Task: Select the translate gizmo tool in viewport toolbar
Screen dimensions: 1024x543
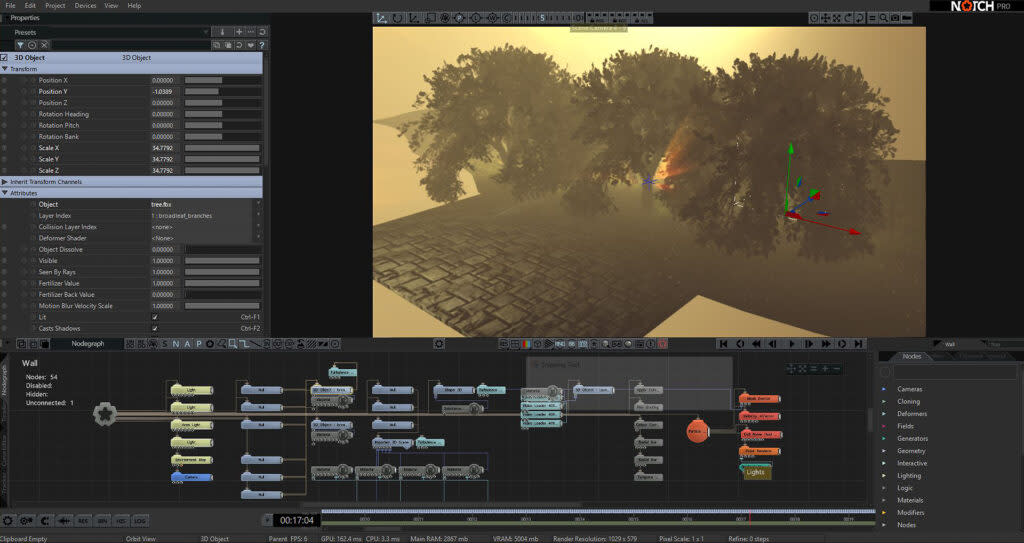Action: click(x=381, y=18)
